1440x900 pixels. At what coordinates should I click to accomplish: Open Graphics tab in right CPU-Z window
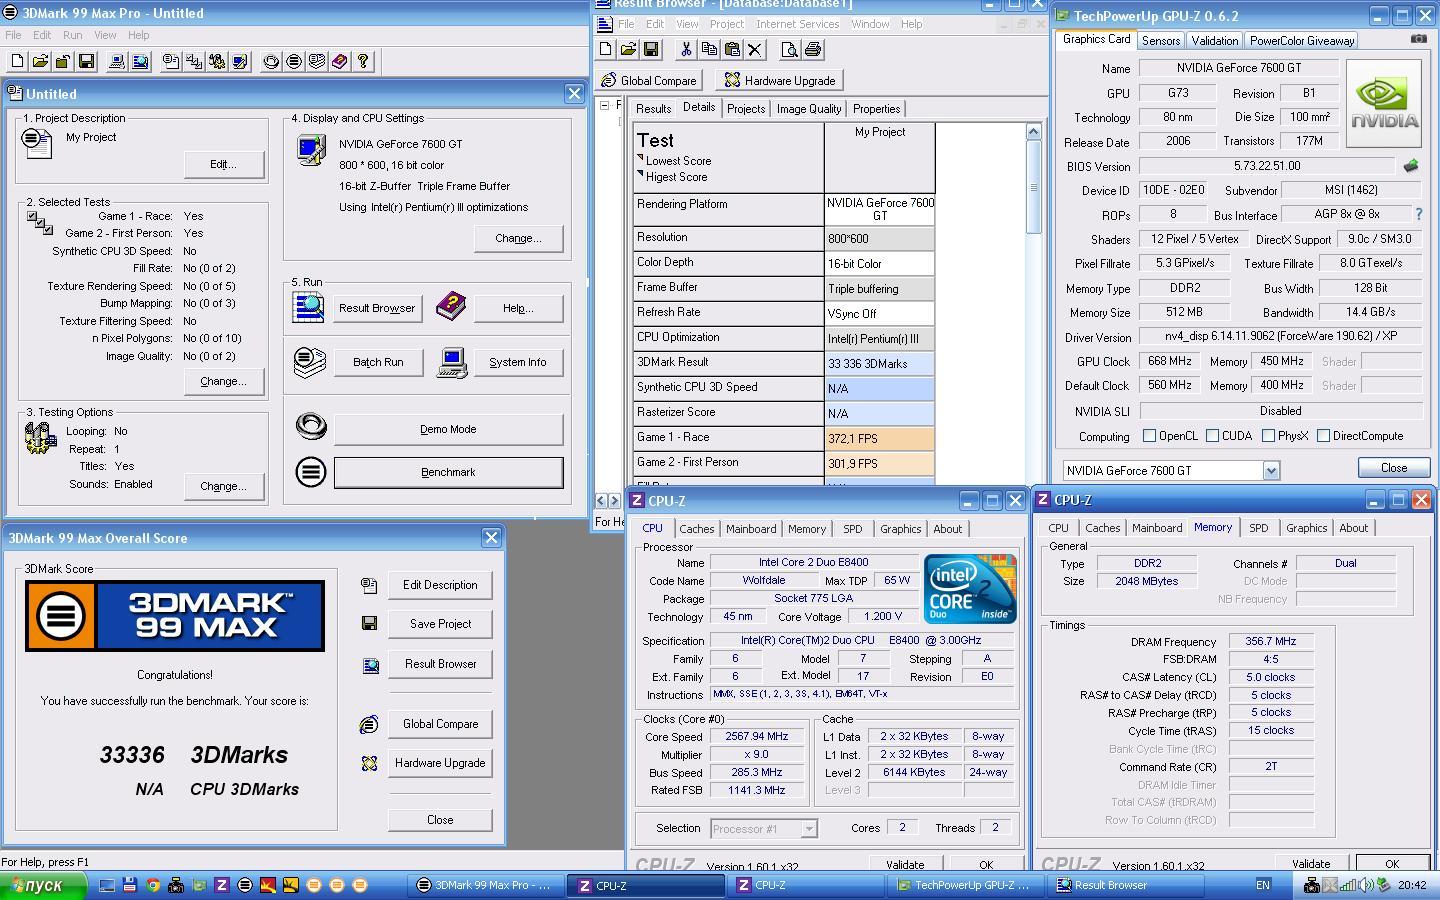(1306, 528)
